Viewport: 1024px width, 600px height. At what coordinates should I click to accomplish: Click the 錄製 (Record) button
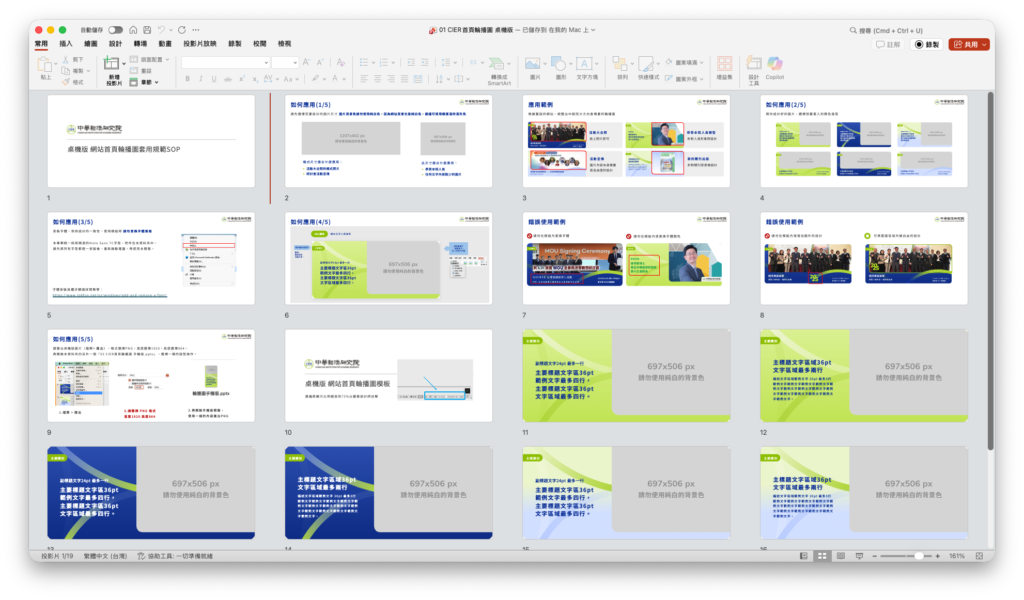tap(927, 44)
